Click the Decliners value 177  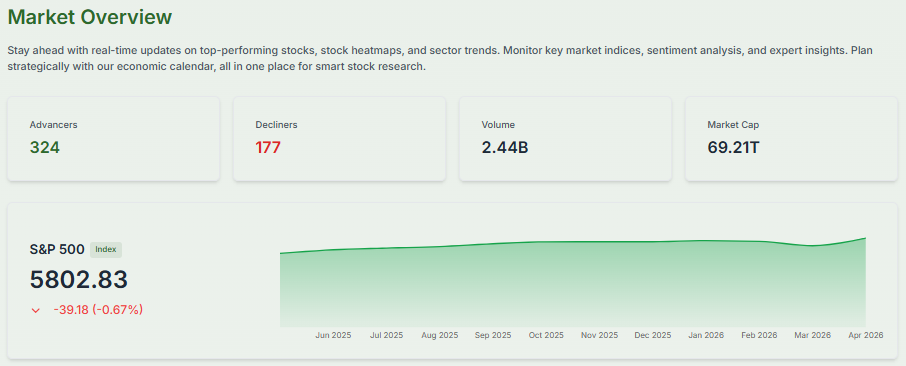[x=268, y=148]
